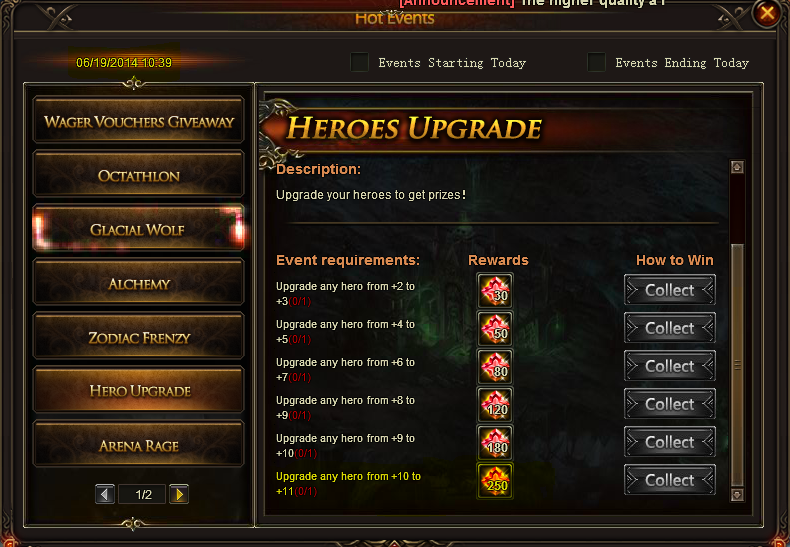Screen dimensions: 790x547
Task: Click scrollbar down arrow in event panel
Action: (737, 495)
